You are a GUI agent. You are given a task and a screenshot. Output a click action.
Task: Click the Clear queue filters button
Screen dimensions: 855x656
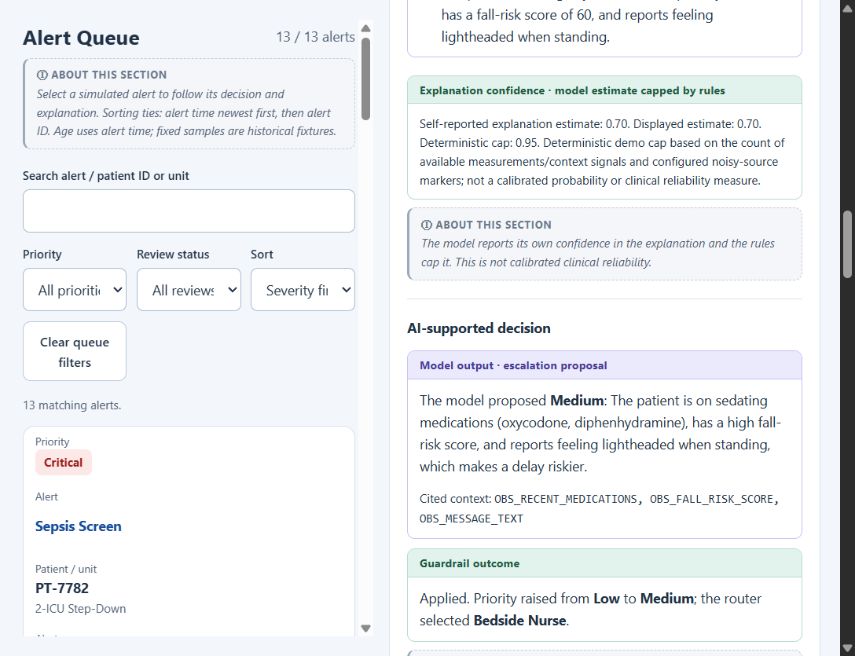[x=75, y=352]
